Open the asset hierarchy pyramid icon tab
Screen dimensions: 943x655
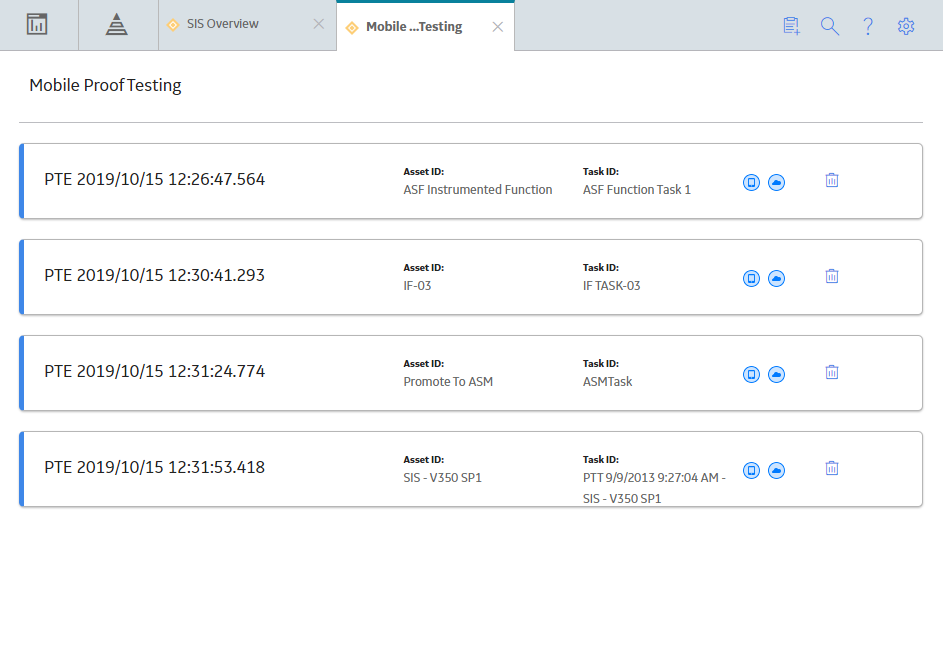[117, 25]
